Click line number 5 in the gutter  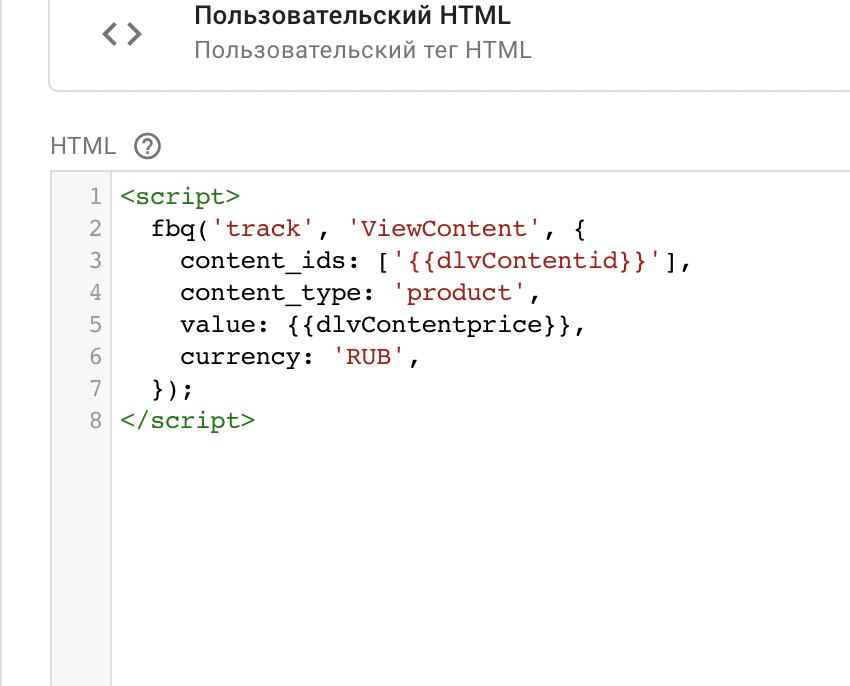[x=95, y=325]
